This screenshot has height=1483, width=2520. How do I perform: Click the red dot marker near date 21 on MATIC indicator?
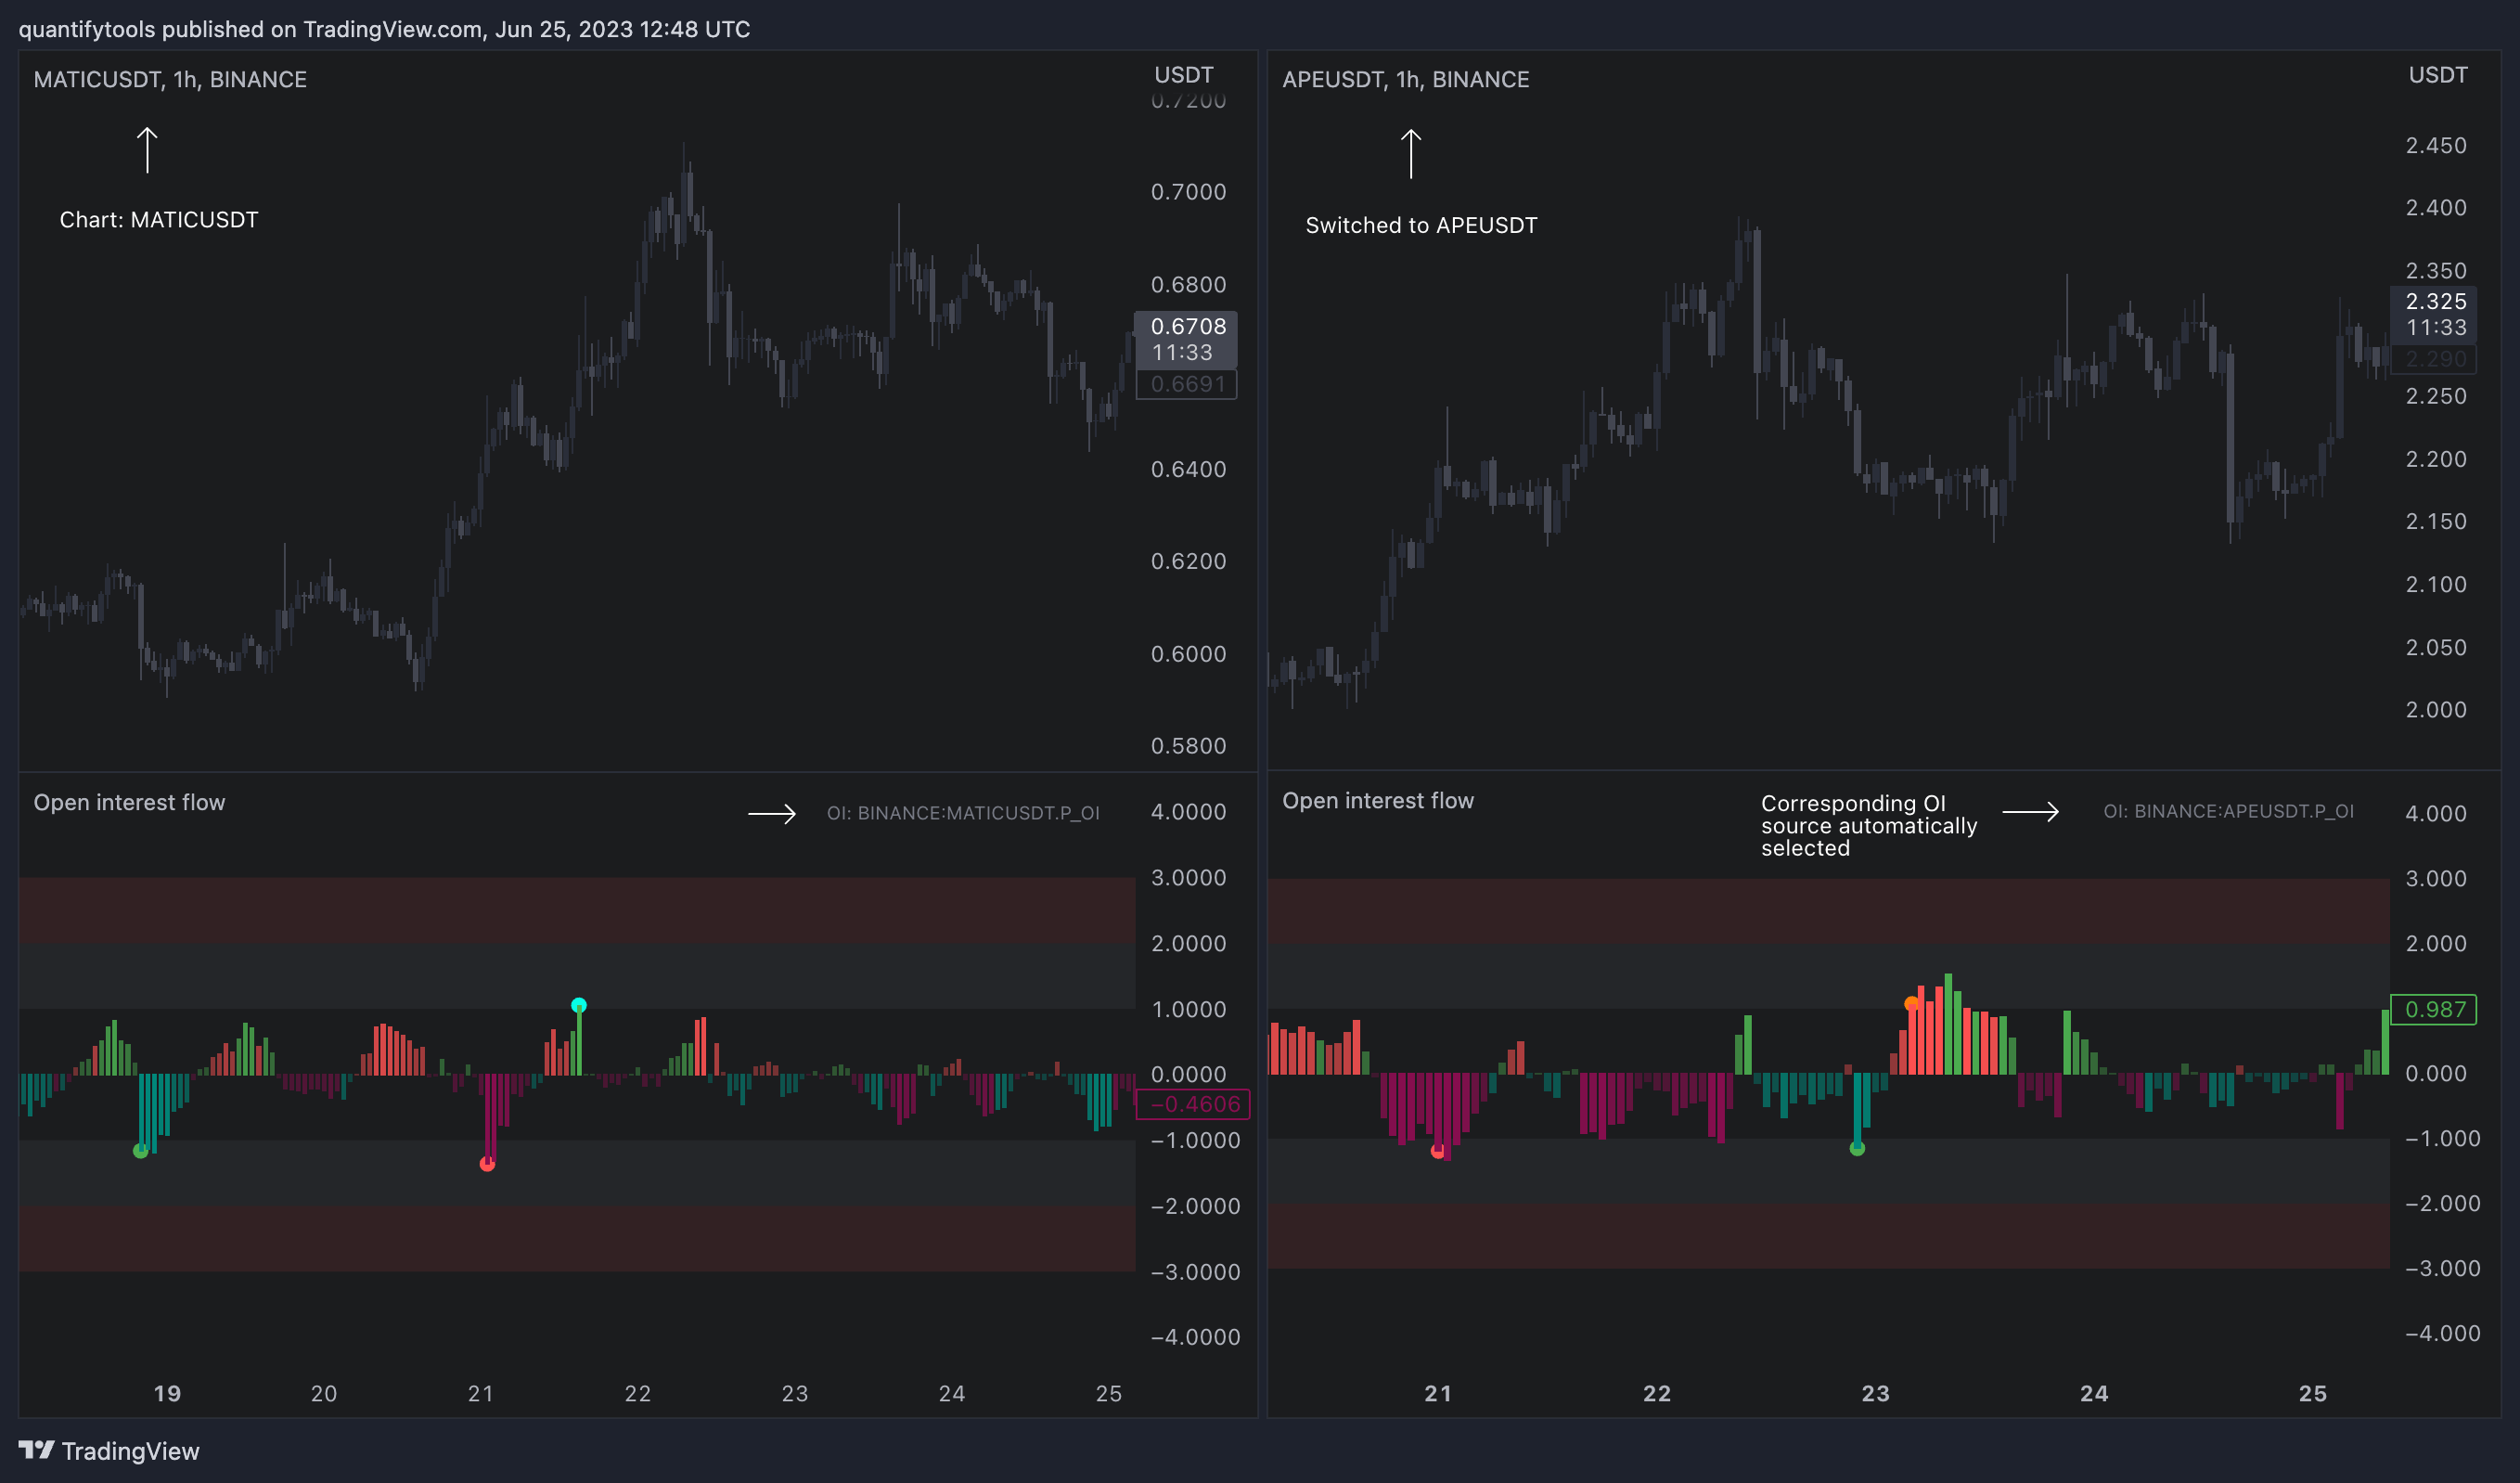click(x=487, y=1164)
